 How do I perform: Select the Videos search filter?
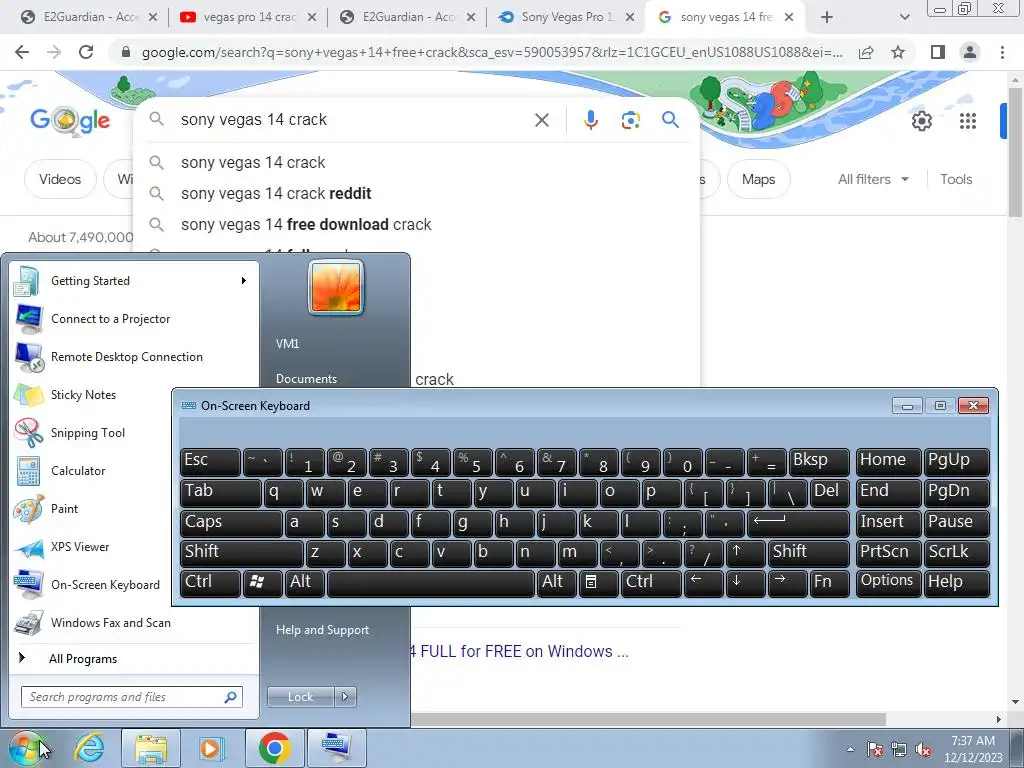point(60,179)
